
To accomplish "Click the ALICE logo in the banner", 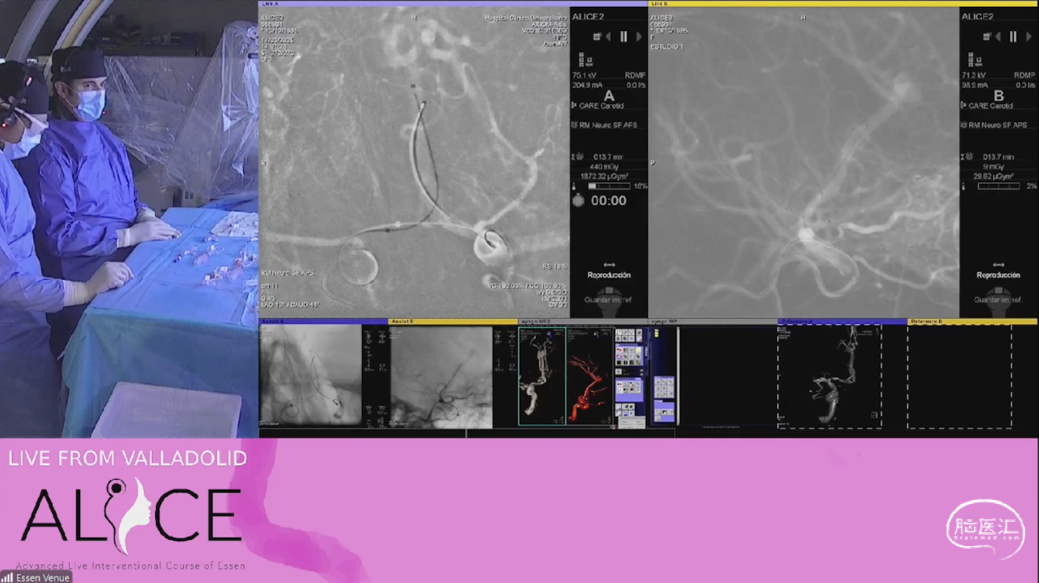I will pyautogui.click(x=131, y=517).
